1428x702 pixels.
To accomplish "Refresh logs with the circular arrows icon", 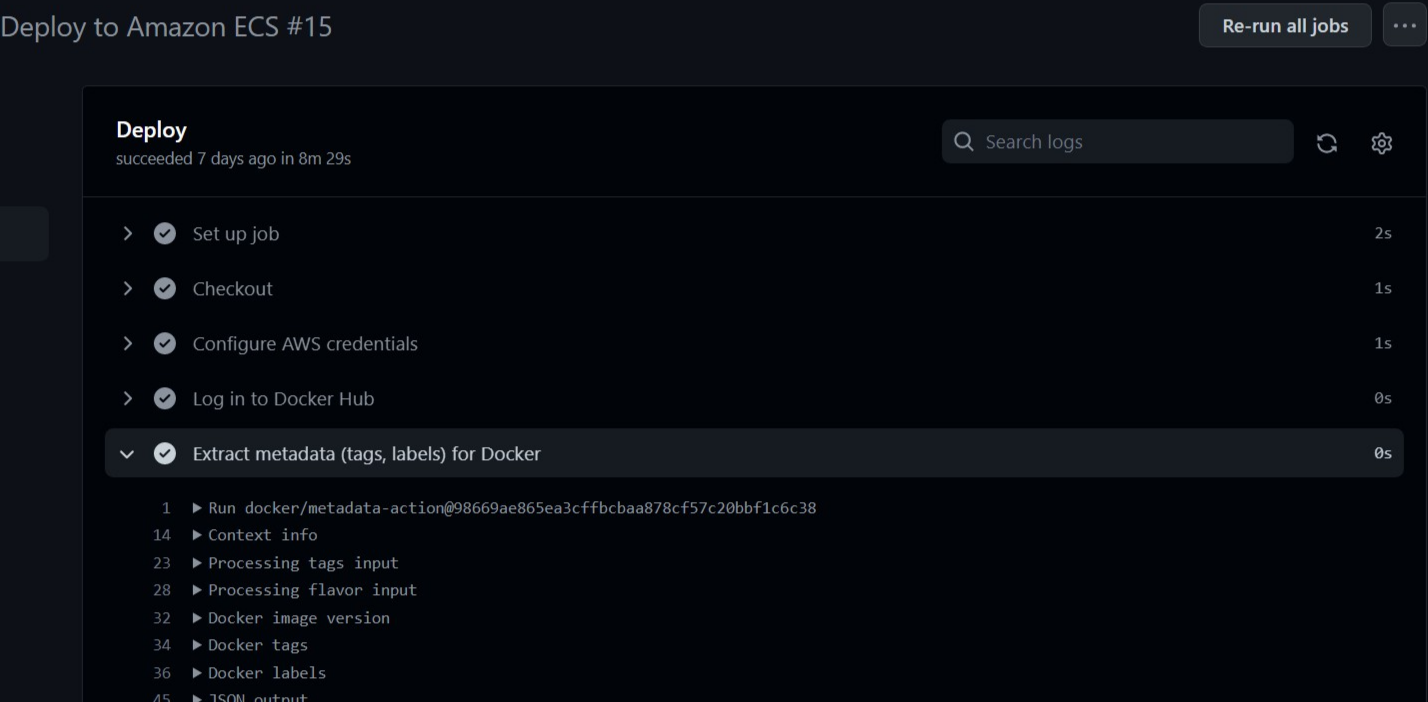I will [x=1327, y=143].
